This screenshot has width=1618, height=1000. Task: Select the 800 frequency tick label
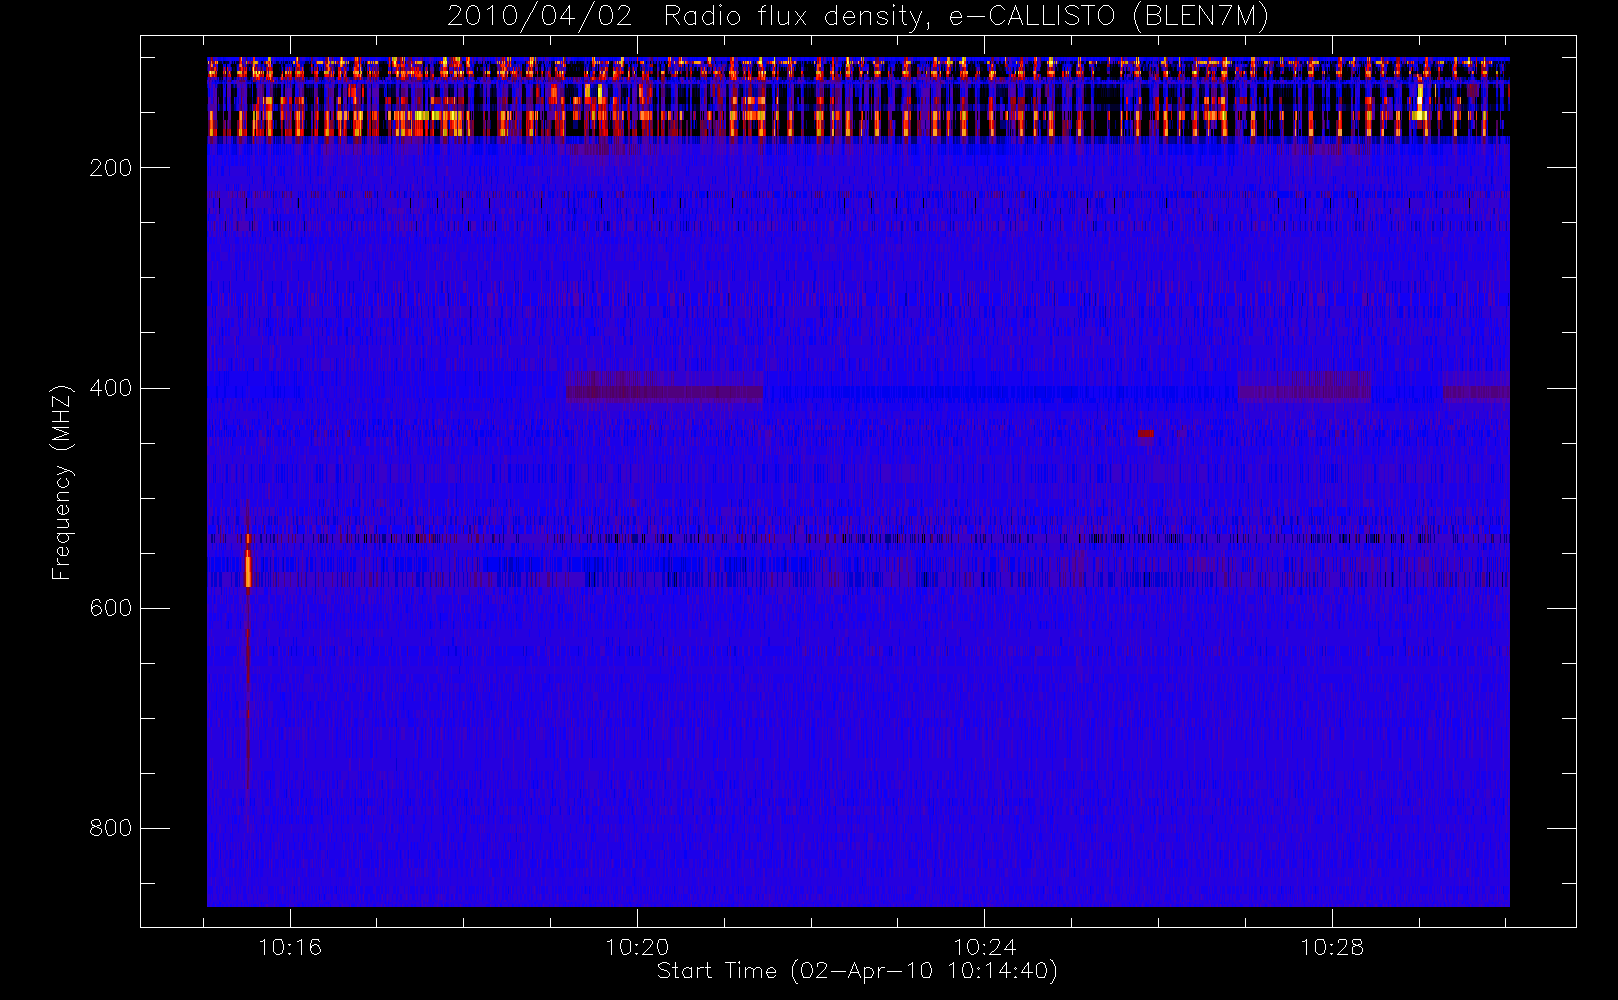click(x=111, y=828)
